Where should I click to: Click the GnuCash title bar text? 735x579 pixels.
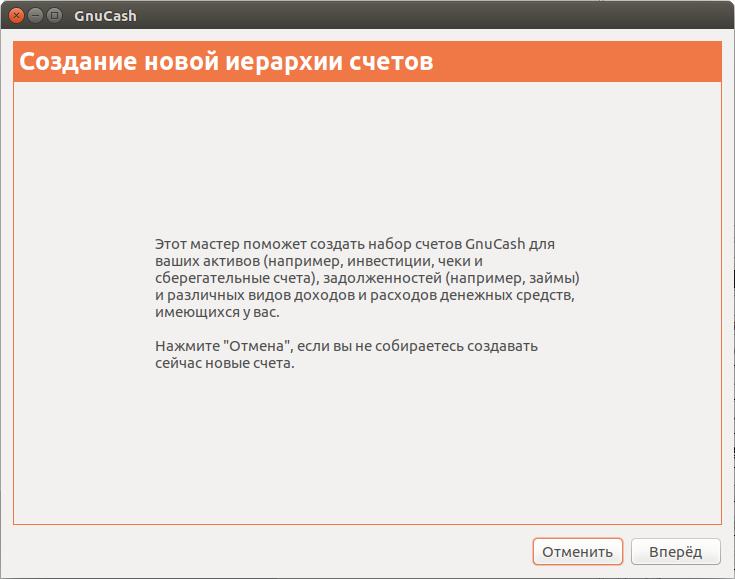105,16
